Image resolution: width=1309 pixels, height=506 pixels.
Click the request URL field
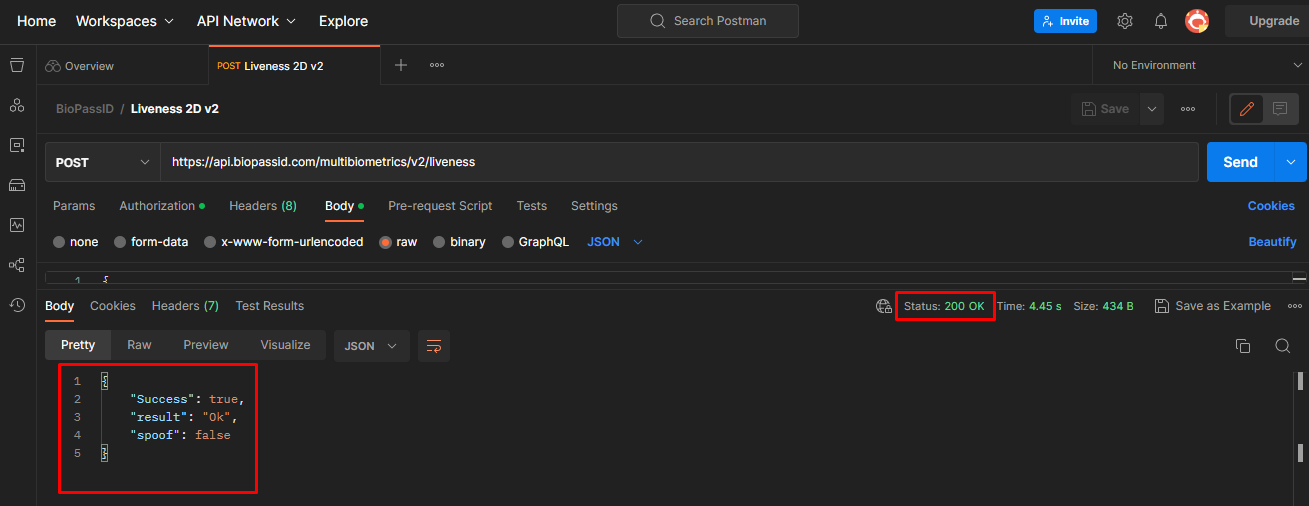[680, 162]
